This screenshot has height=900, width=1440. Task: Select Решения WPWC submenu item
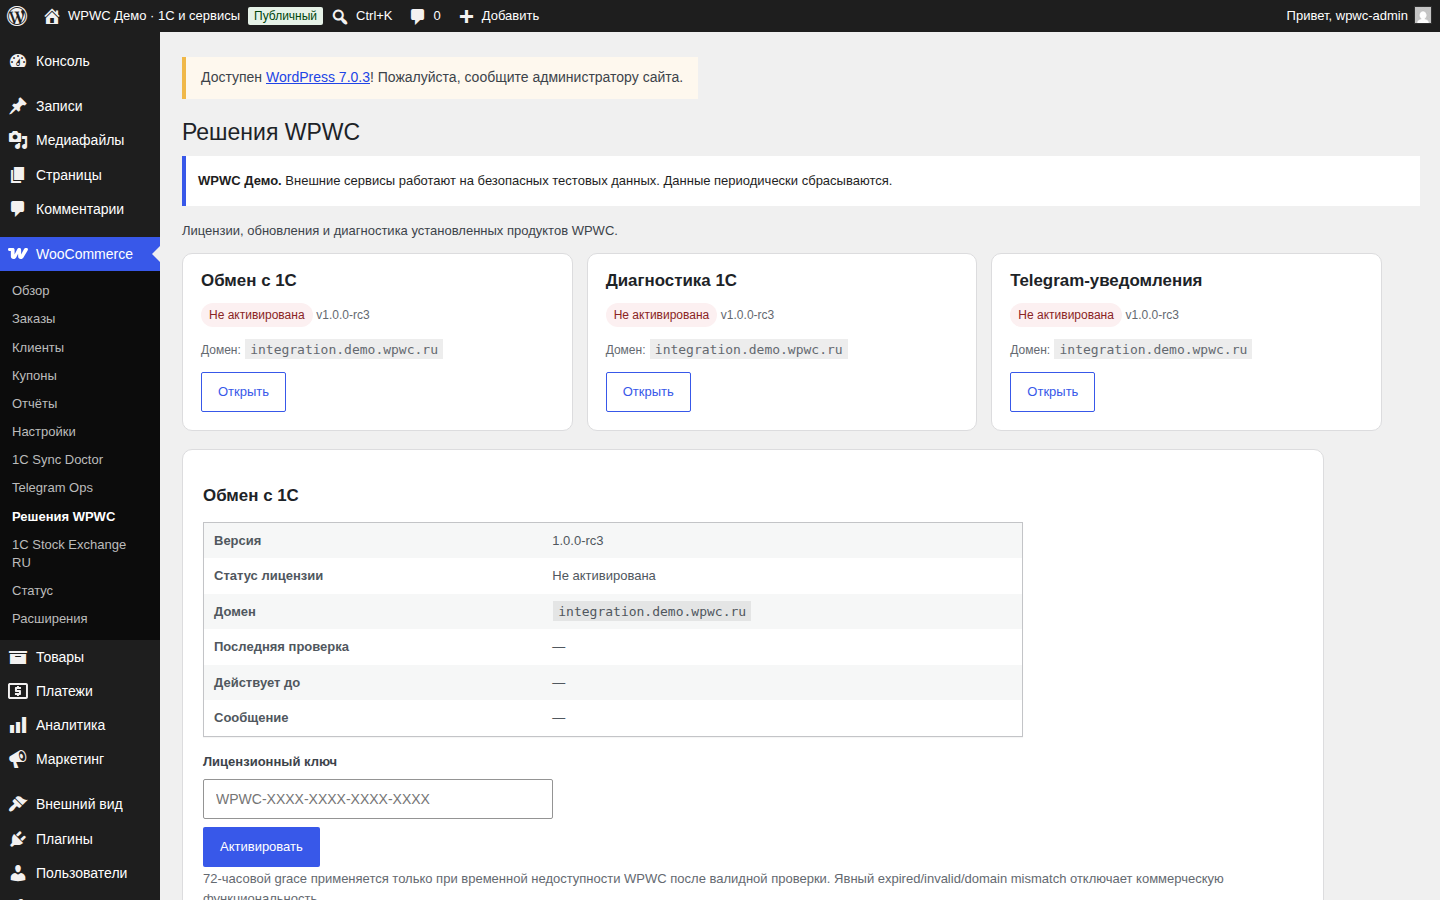click(x=80, y=517)
